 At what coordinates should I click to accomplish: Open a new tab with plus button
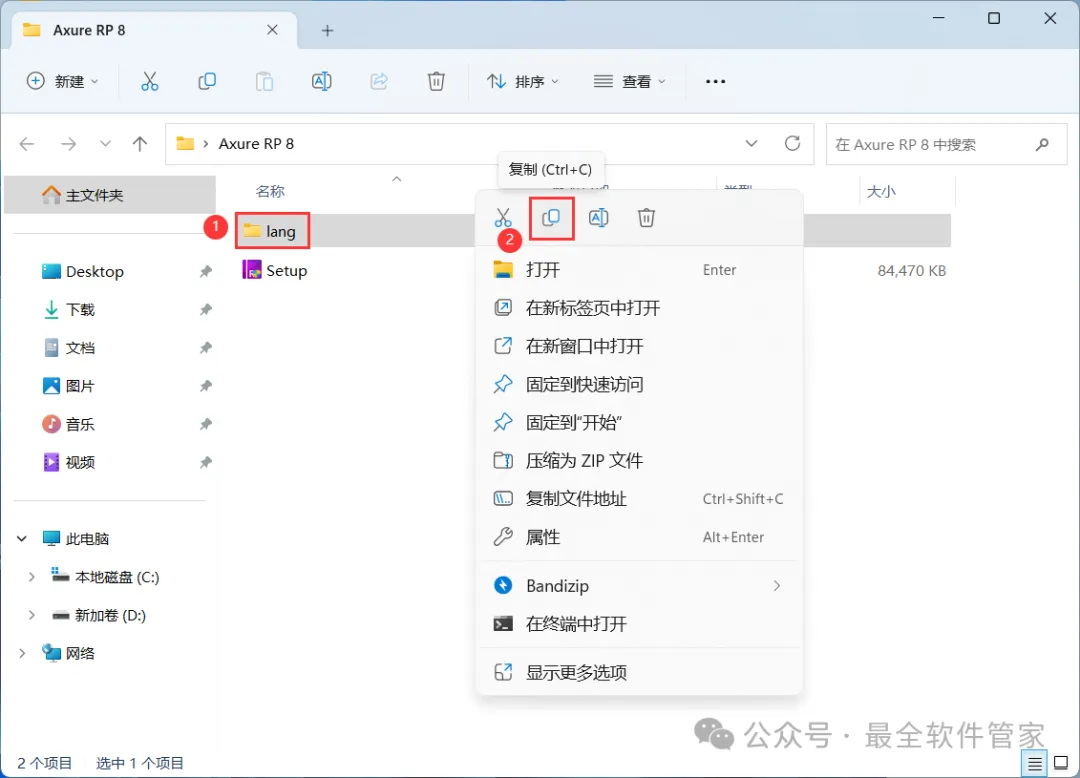328,30
